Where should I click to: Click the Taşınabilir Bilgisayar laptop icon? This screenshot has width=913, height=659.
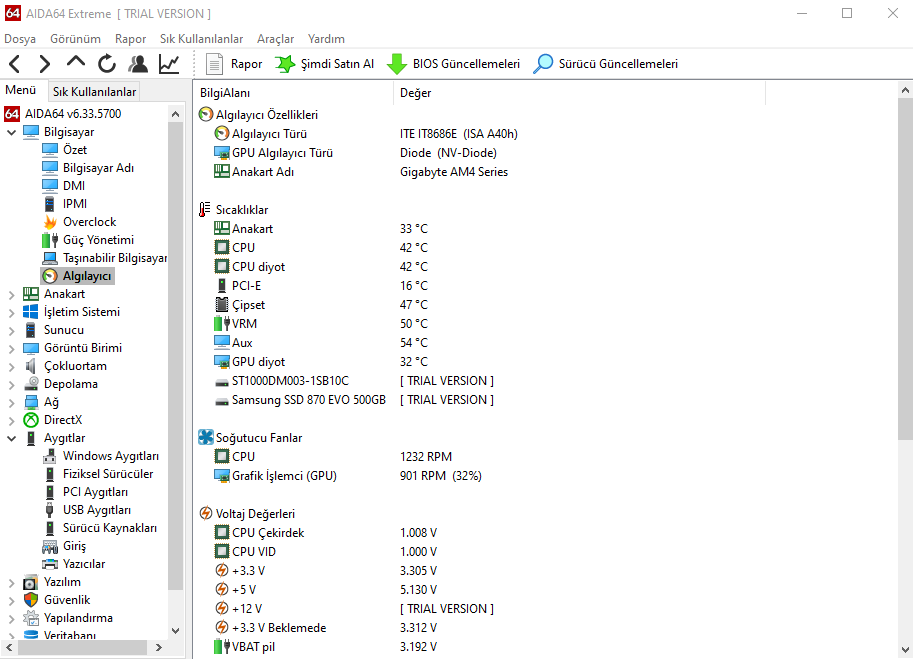(51, 258)
